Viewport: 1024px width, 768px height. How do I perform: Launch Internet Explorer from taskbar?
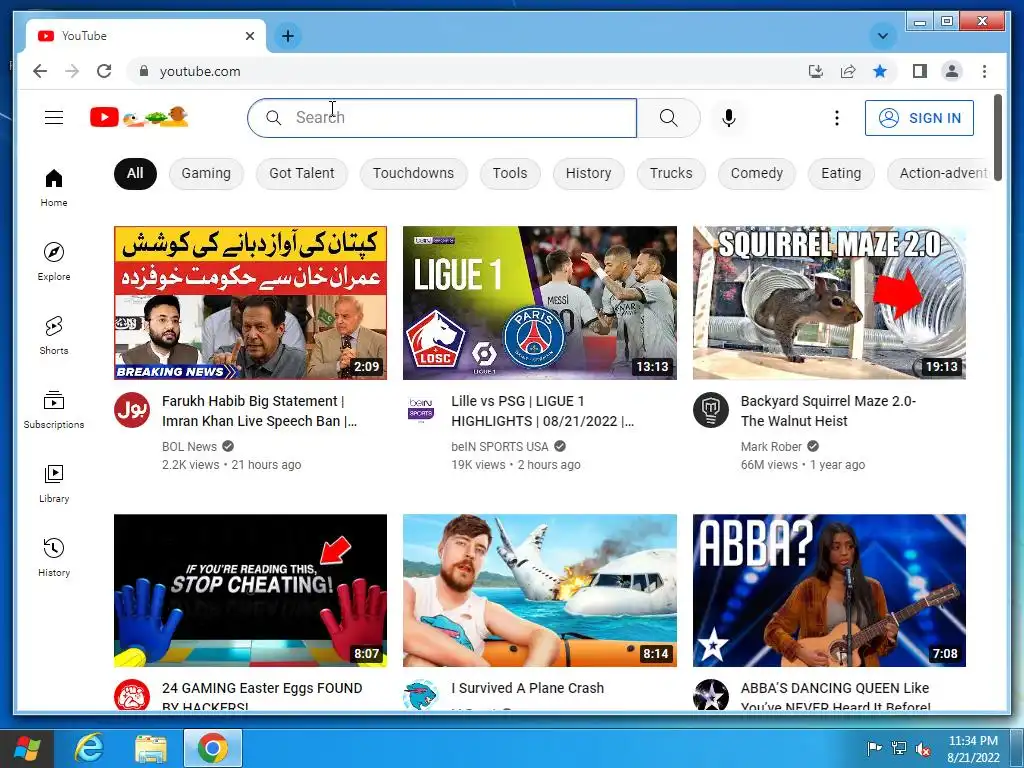click(89, 748)
